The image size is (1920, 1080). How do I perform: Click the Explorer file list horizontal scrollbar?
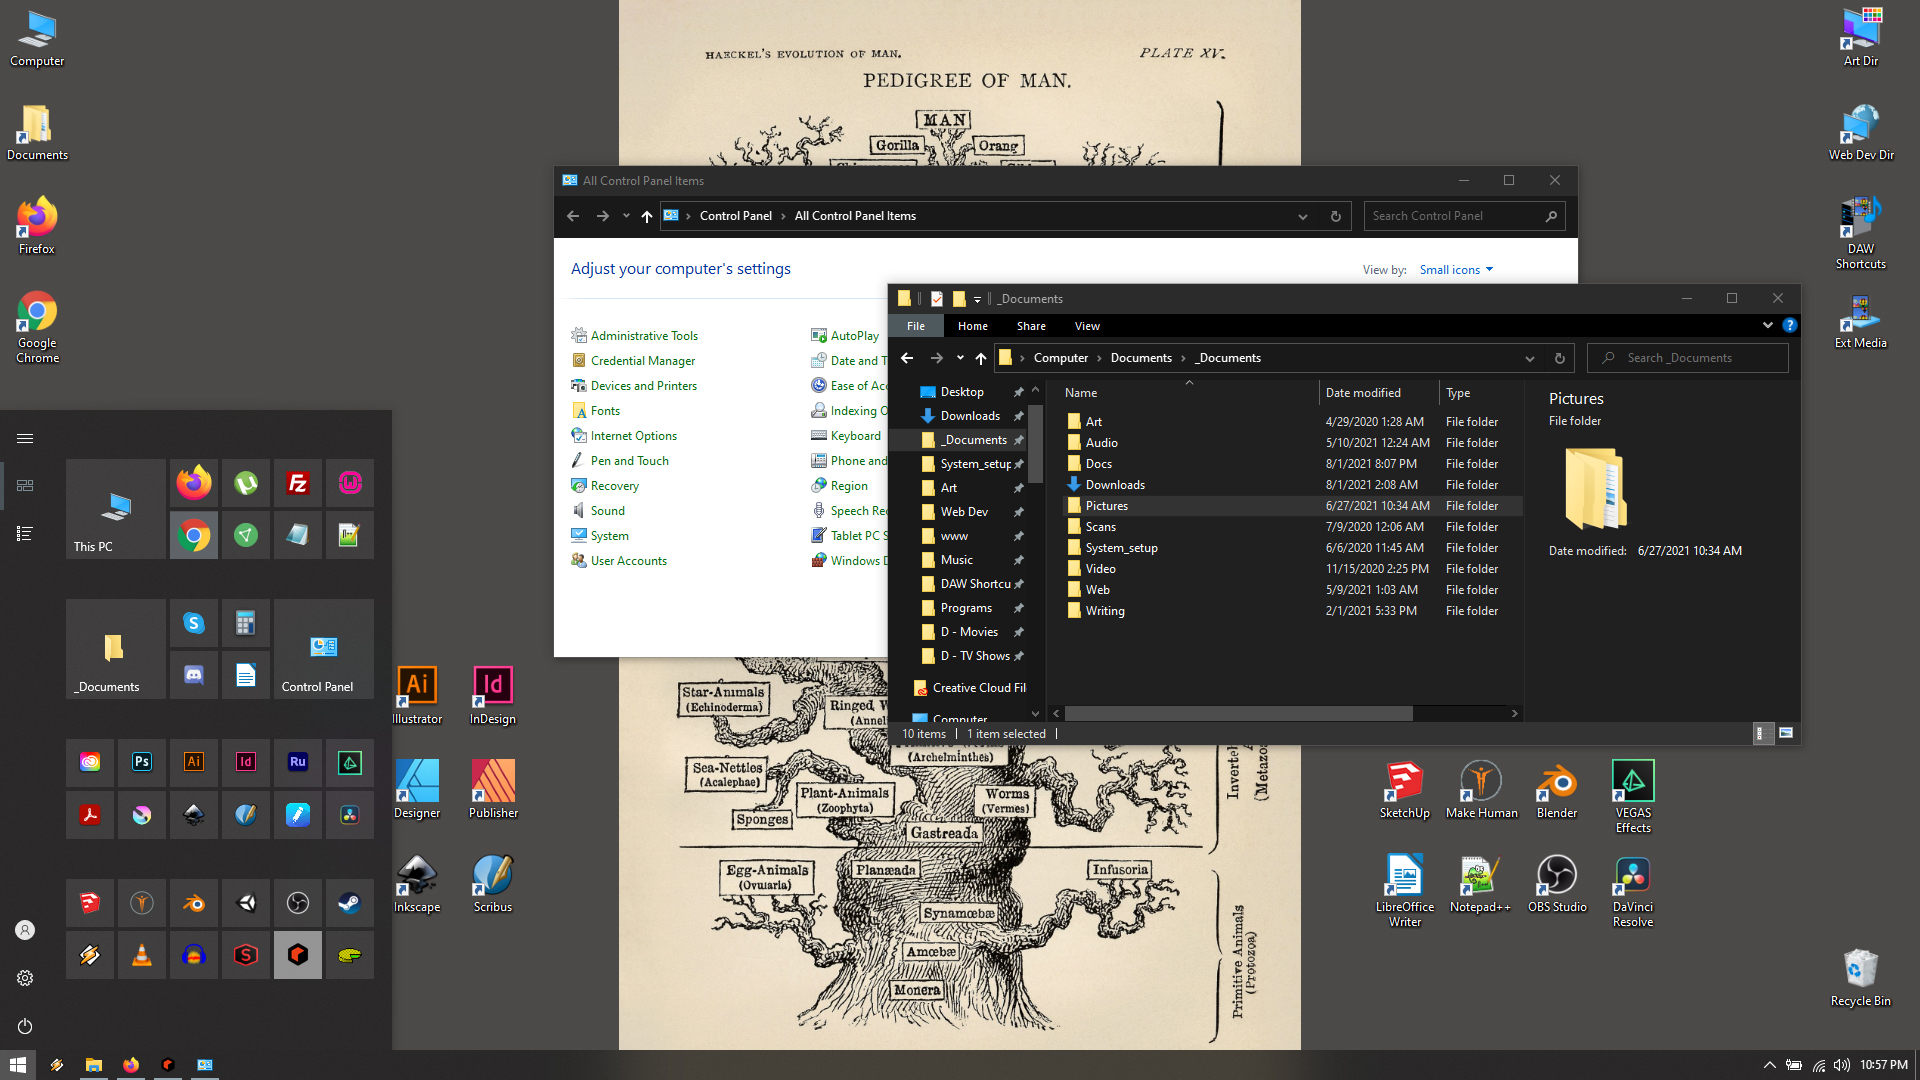click(1238, 713)
